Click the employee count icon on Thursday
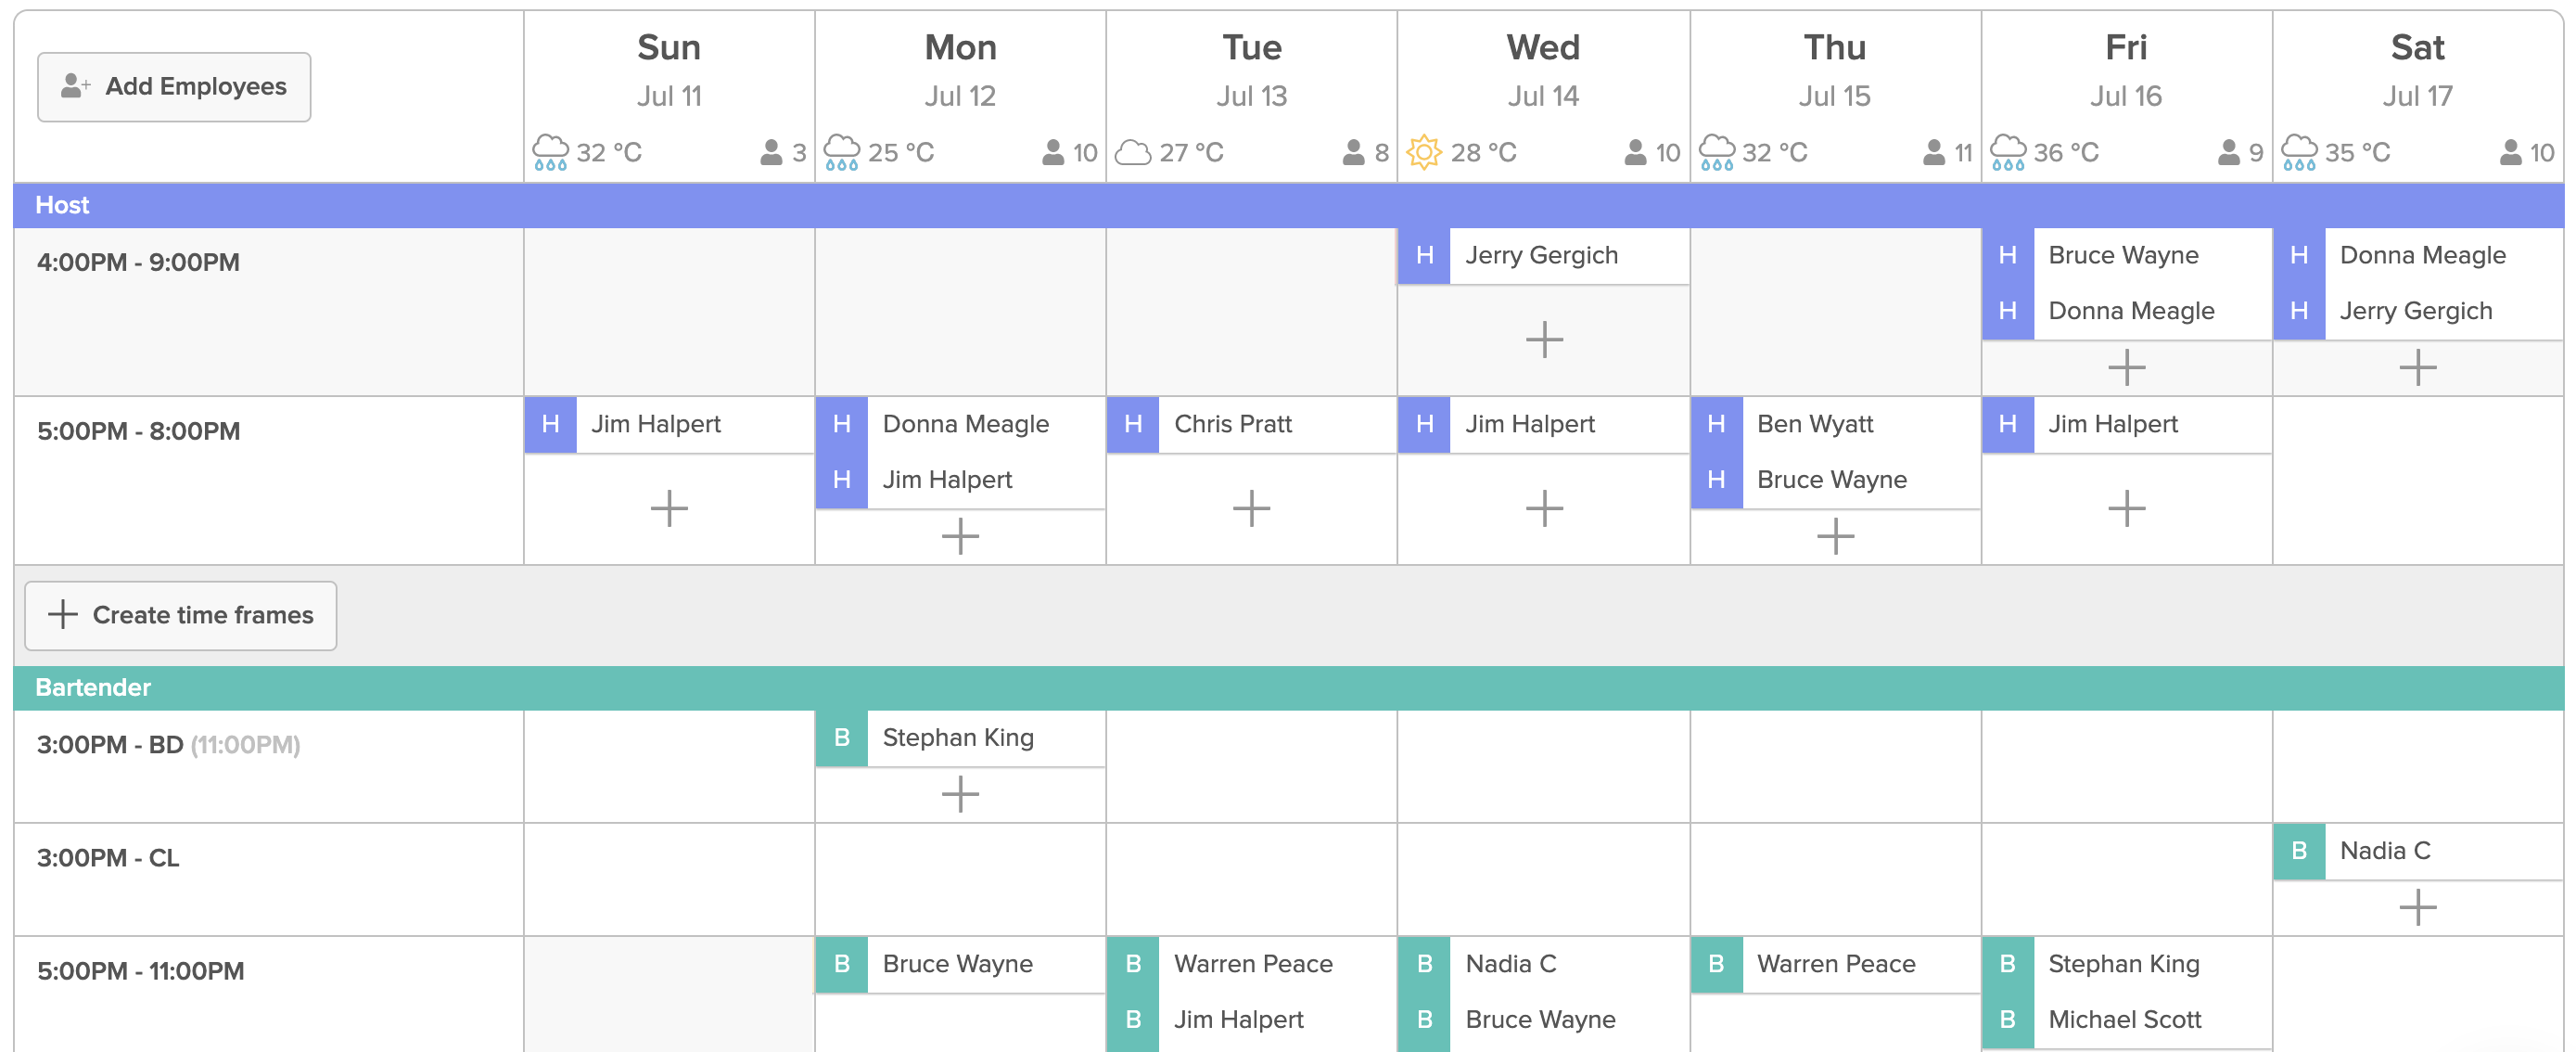The image size is (2576, 1052). tap(1933, 152)
